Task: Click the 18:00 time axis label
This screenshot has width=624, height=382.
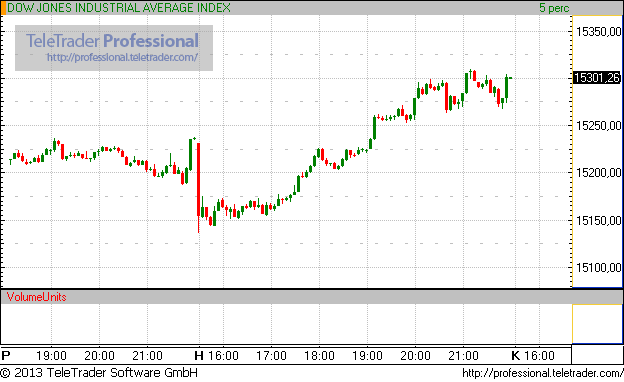Action: click(x=319, y=355)
